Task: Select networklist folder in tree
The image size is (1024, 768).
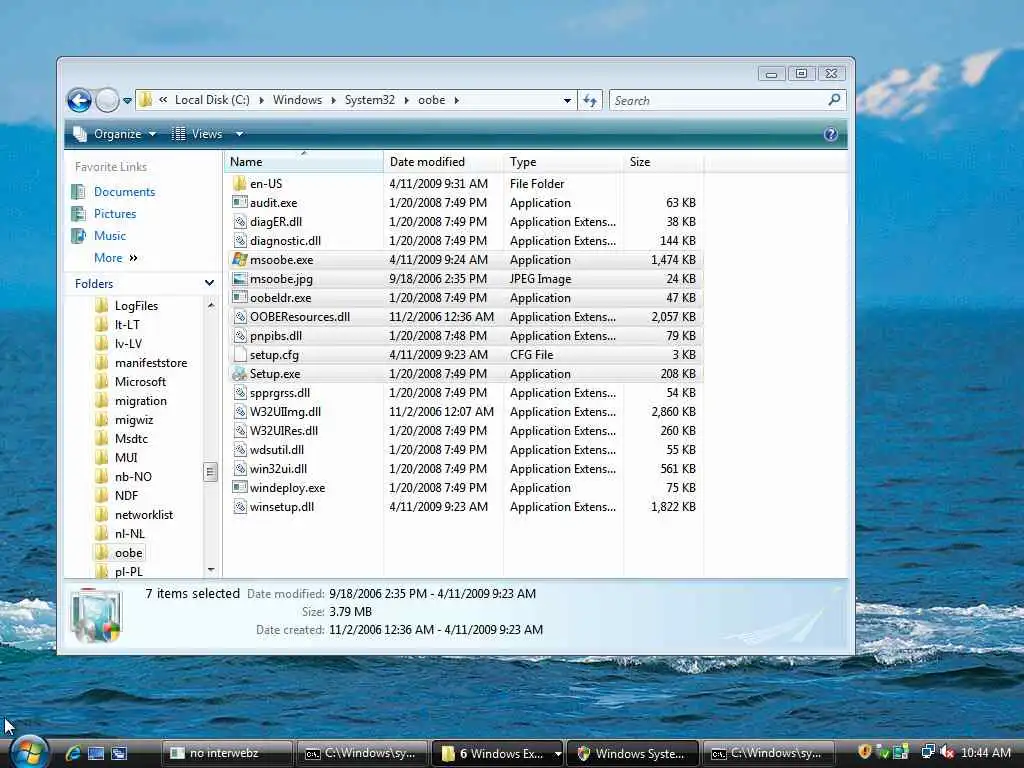Action: 144,515
